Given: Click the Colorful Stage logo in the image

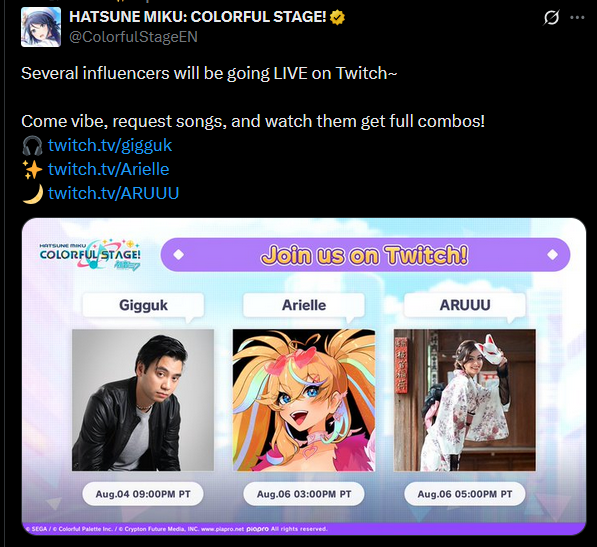Looking at the screenshot, I should click(90, 255).
